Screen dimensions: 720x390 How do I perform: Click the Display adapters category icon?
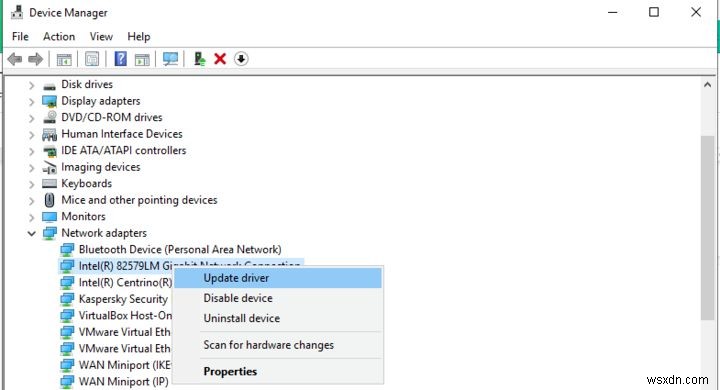click(x=50, y=101)
